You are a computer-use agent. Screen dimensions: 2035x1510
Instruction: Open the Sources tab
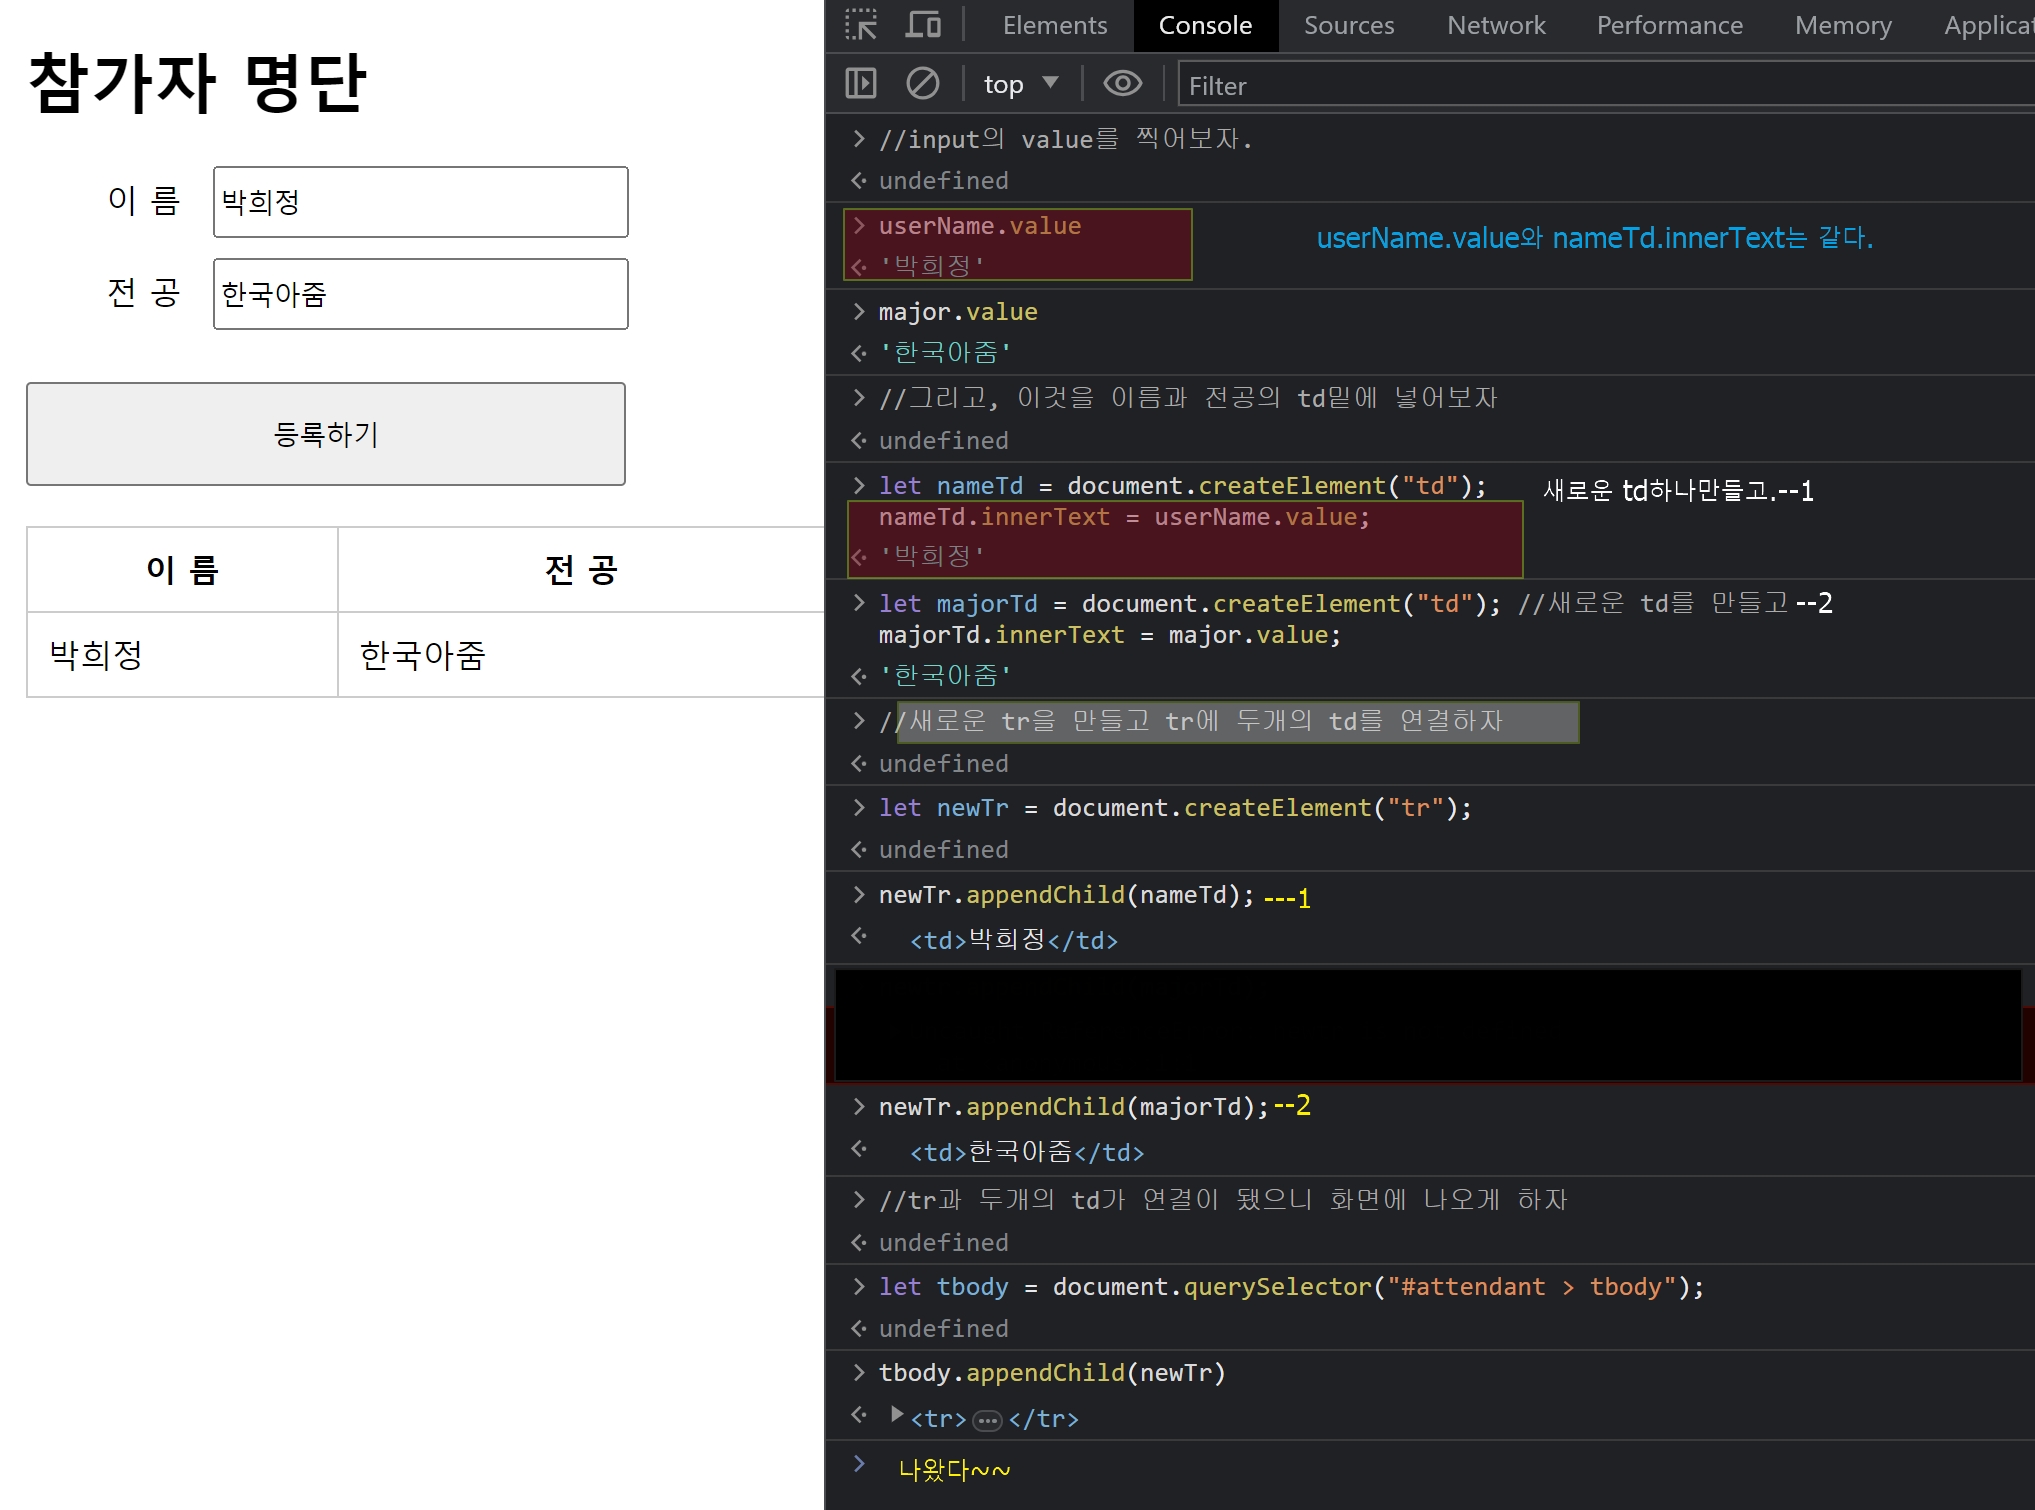(1348, 25)
